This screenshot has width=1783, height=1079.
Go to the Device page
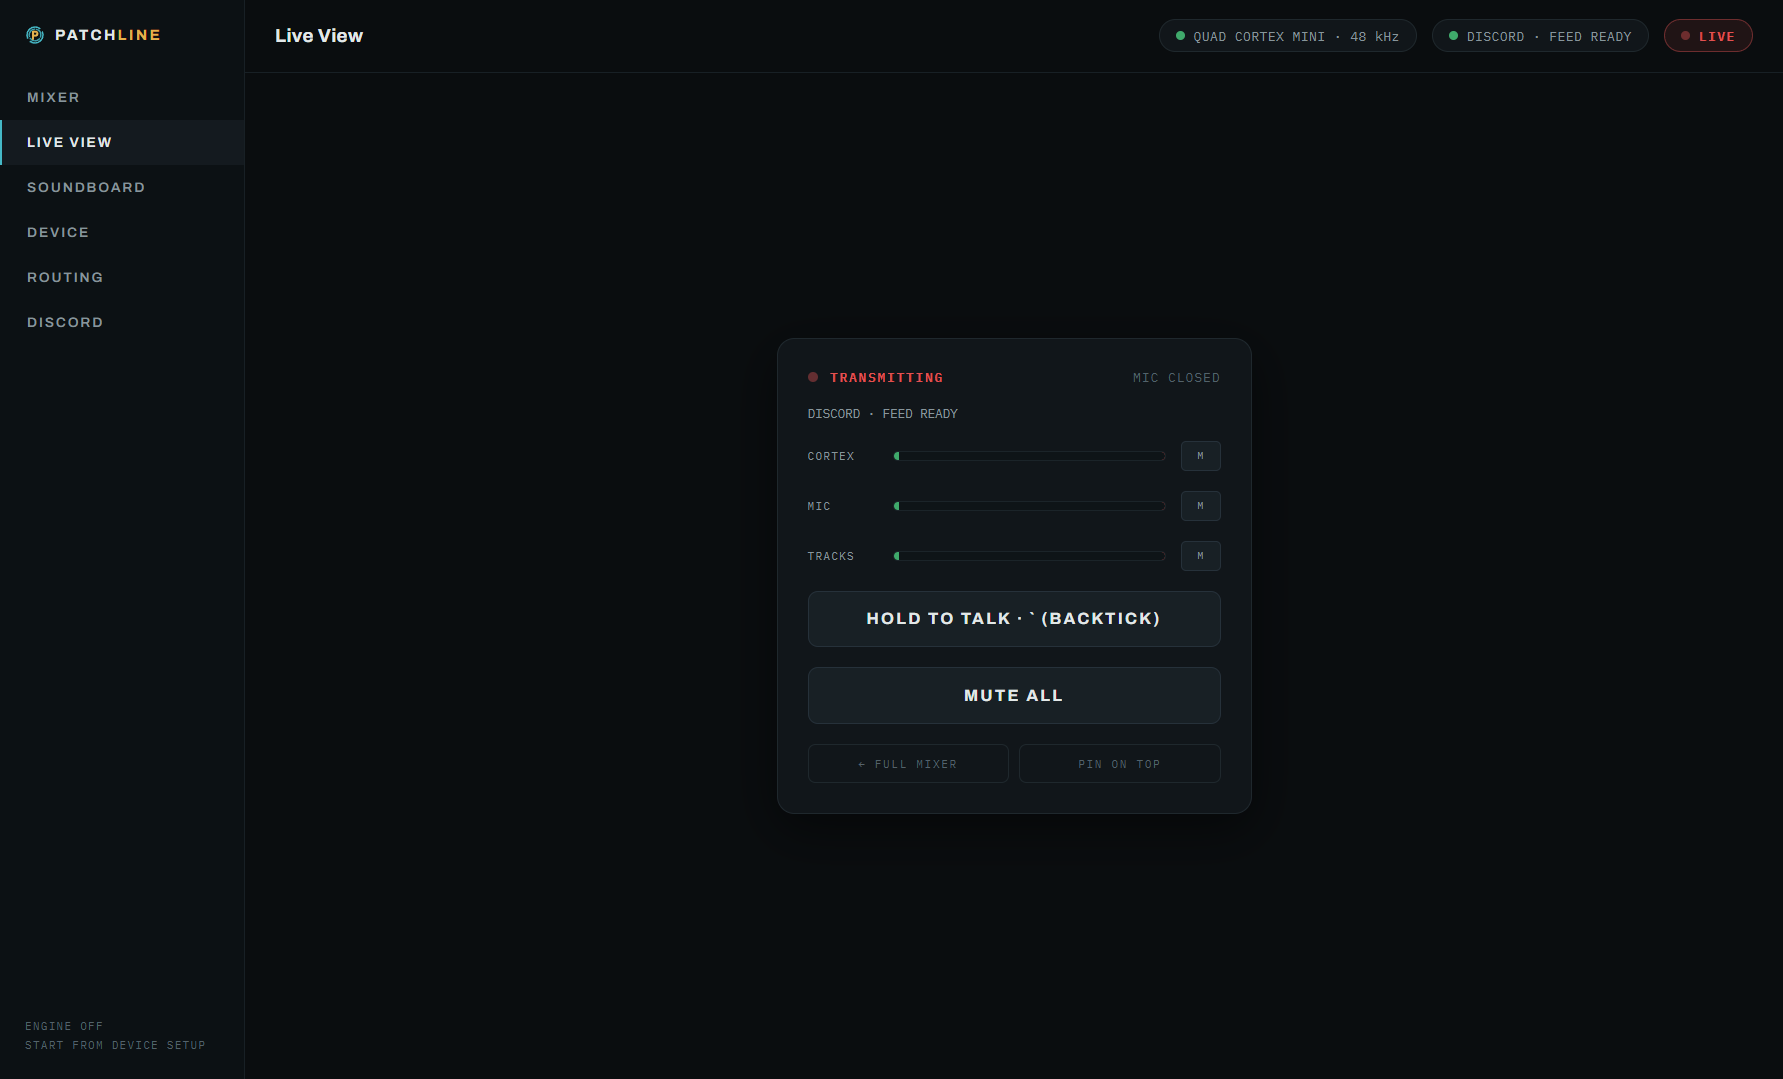point(122,232)
